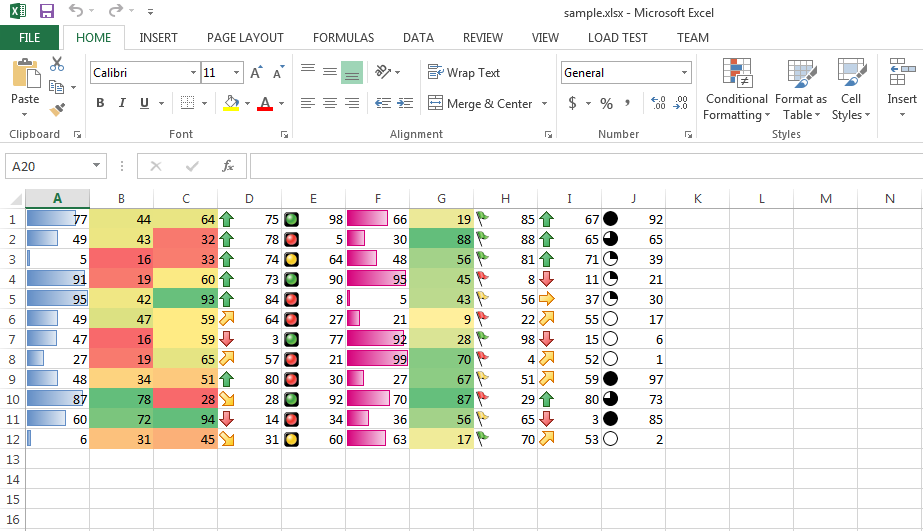Viewport: 923px width, 531px height.
Task: Select column F header
Action: (x=377, y=199)
